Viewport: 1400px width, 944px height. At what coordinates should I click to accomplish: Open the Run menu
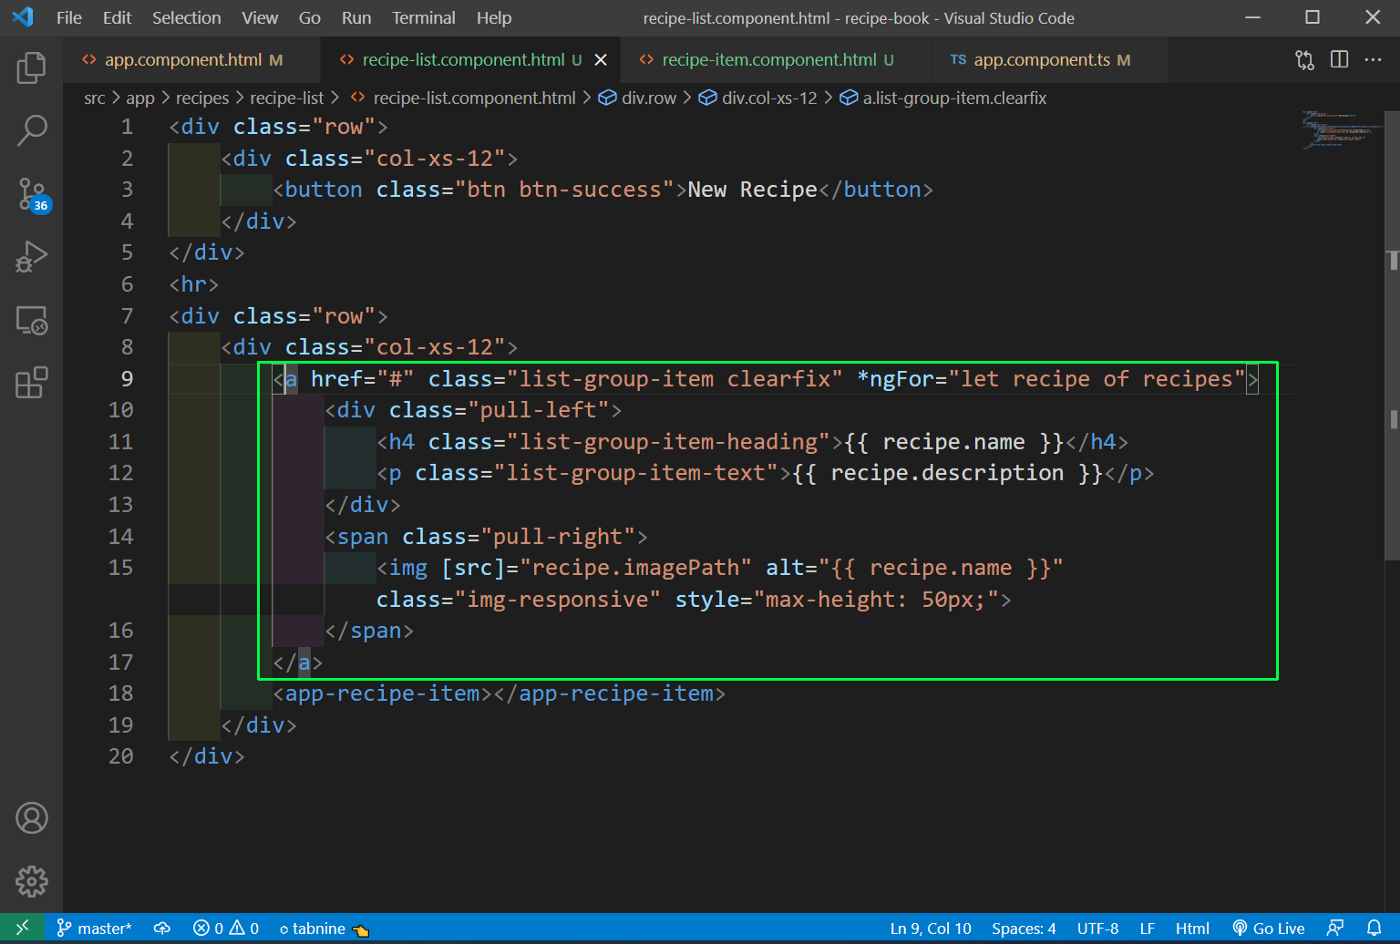coord(356,18)
